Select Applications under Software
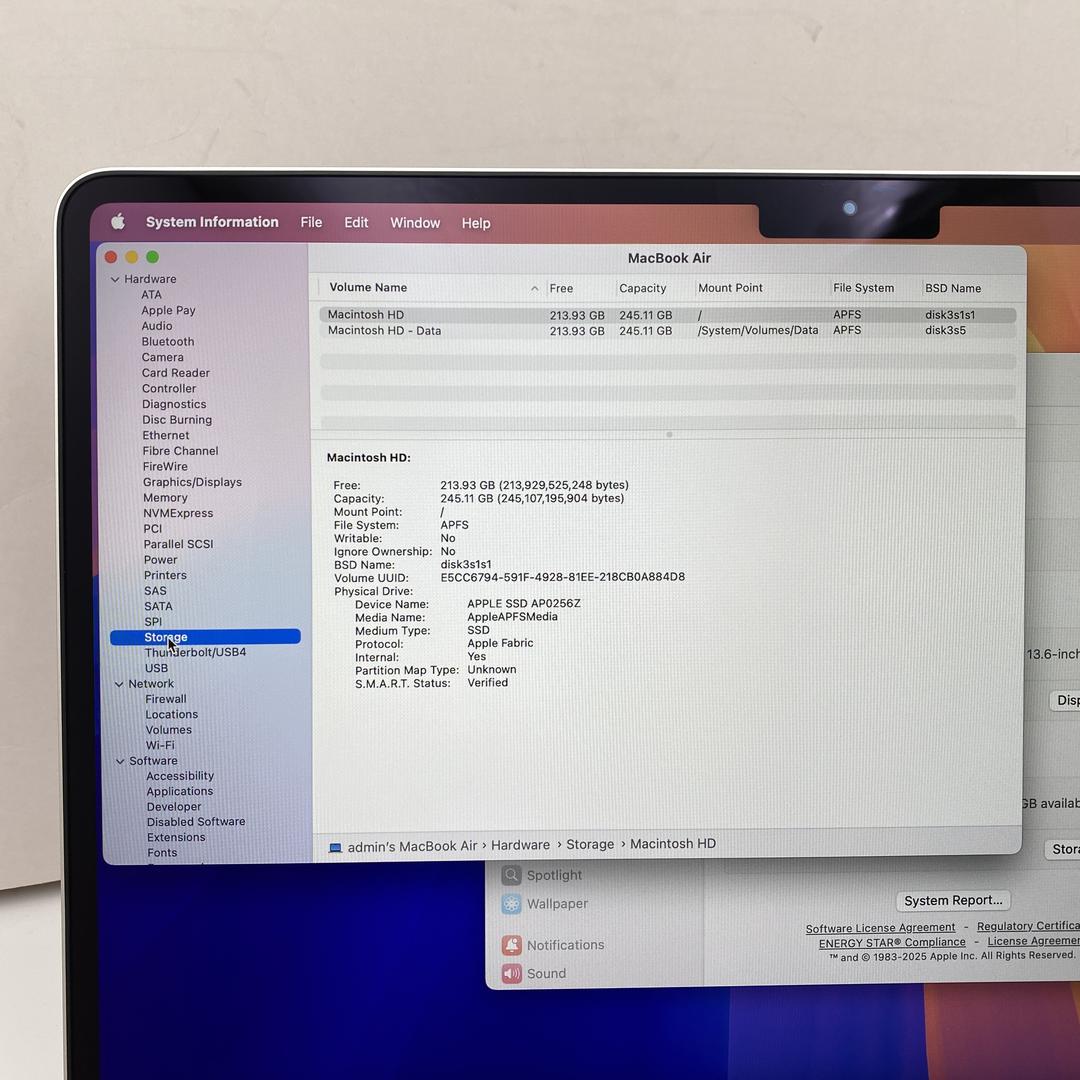1080x1080 pixels. point(180,791)
